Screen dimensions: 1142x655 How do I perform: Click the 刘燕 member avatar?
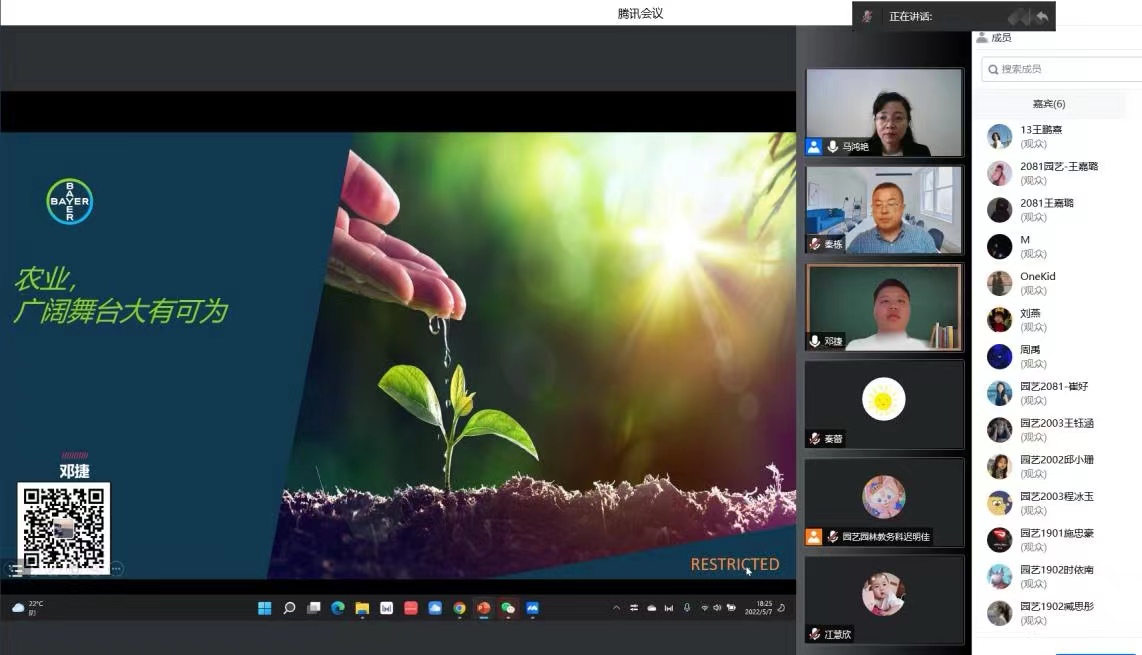[999, 320]
